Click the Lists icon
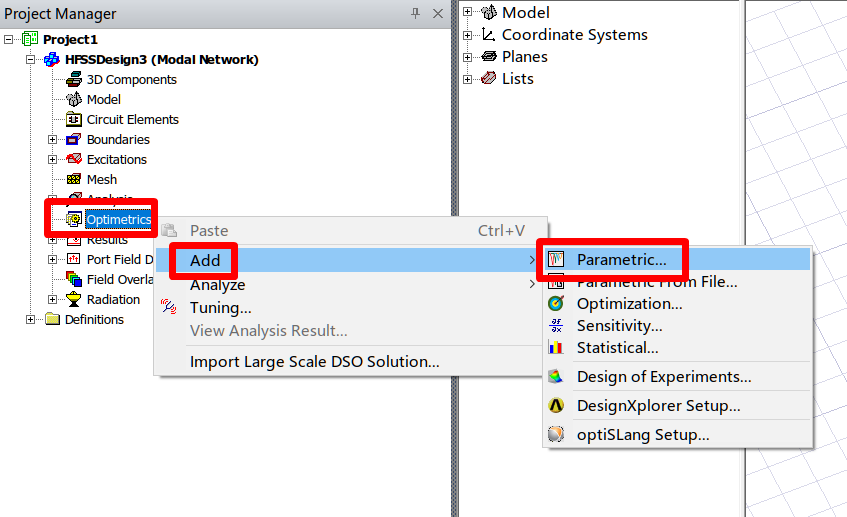847x517 pixels. (489, 78)
